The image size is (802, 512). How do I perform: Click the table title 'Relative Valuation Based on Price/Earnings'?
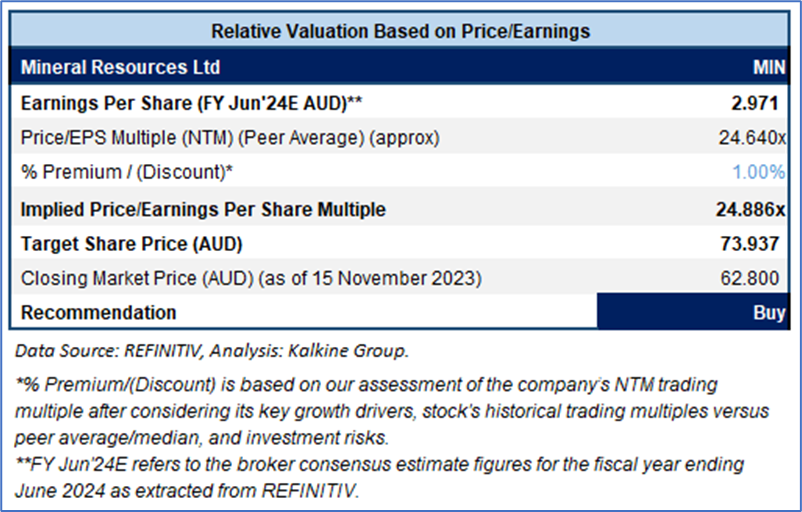coord(403,31)
